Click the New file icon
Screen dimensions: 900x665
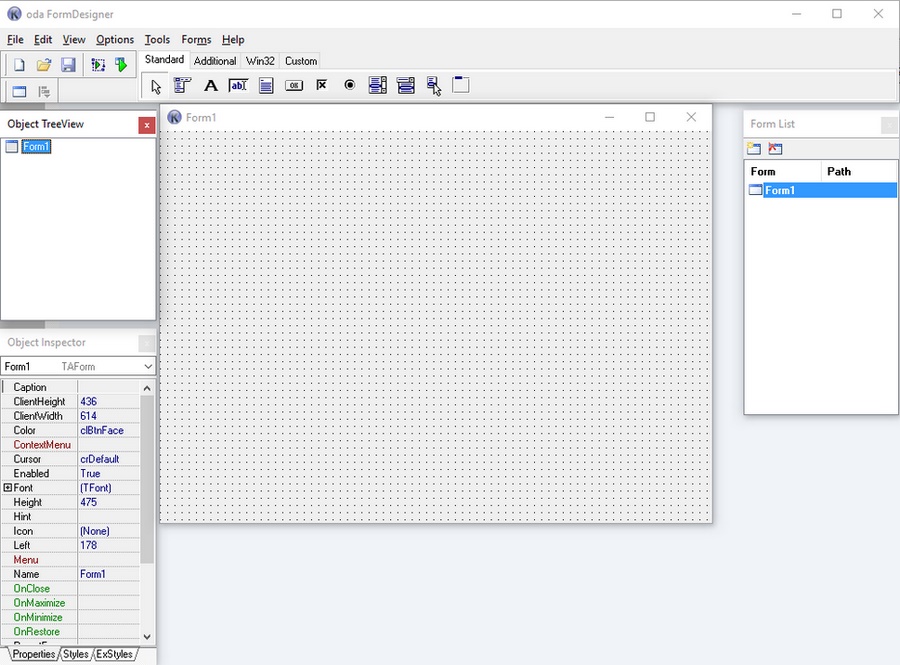[x=19, y=65]
